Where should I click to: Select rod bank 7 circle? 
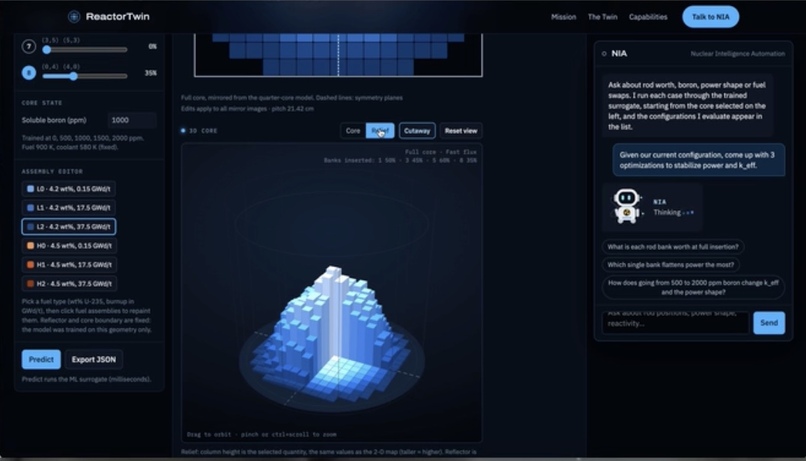[29, 46]
